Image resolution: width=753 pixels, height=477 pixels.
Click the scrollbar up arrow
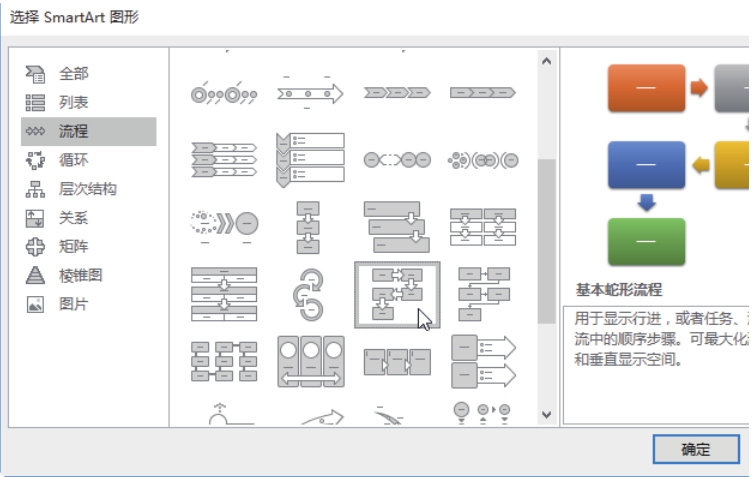[x=547, y=61]
